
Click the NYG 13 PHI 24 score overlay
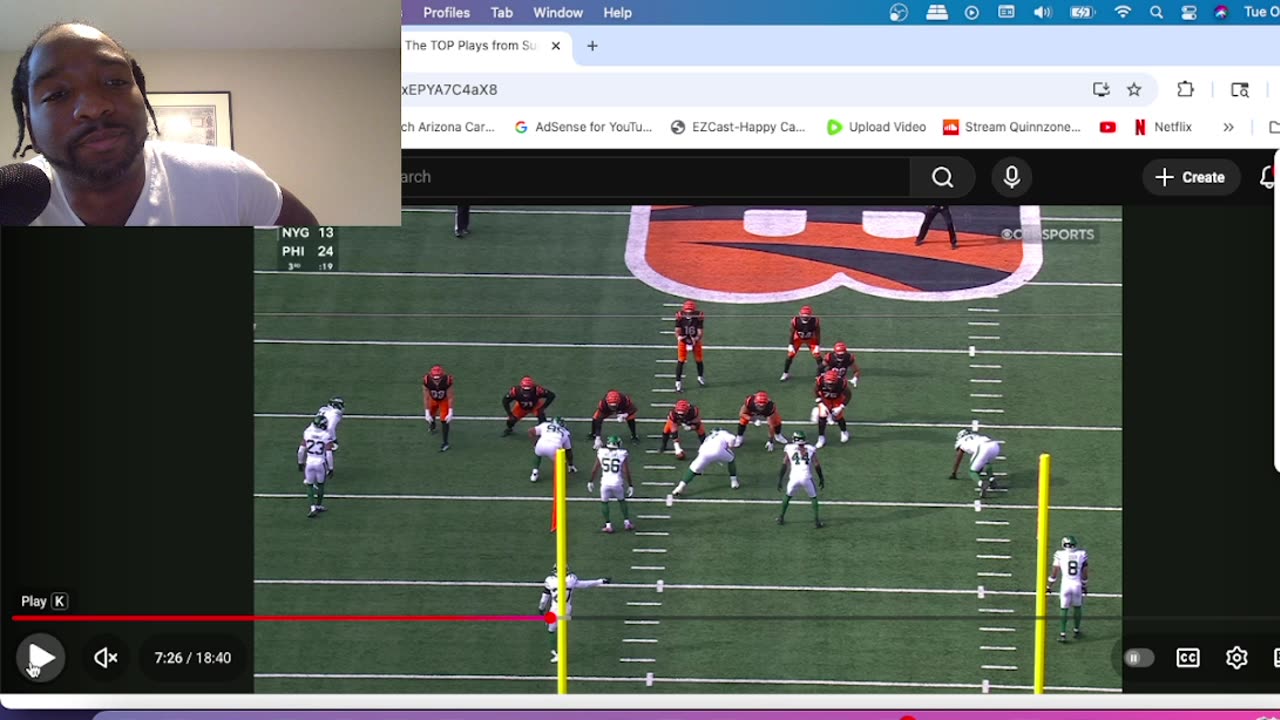[307, 248]
